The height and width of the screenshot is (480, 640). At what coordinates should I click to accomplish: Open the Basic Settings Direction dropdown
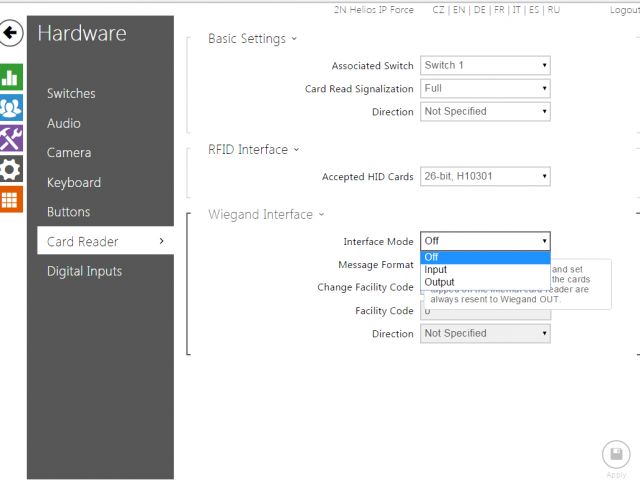pyautogui.click(x=485, y=111)
